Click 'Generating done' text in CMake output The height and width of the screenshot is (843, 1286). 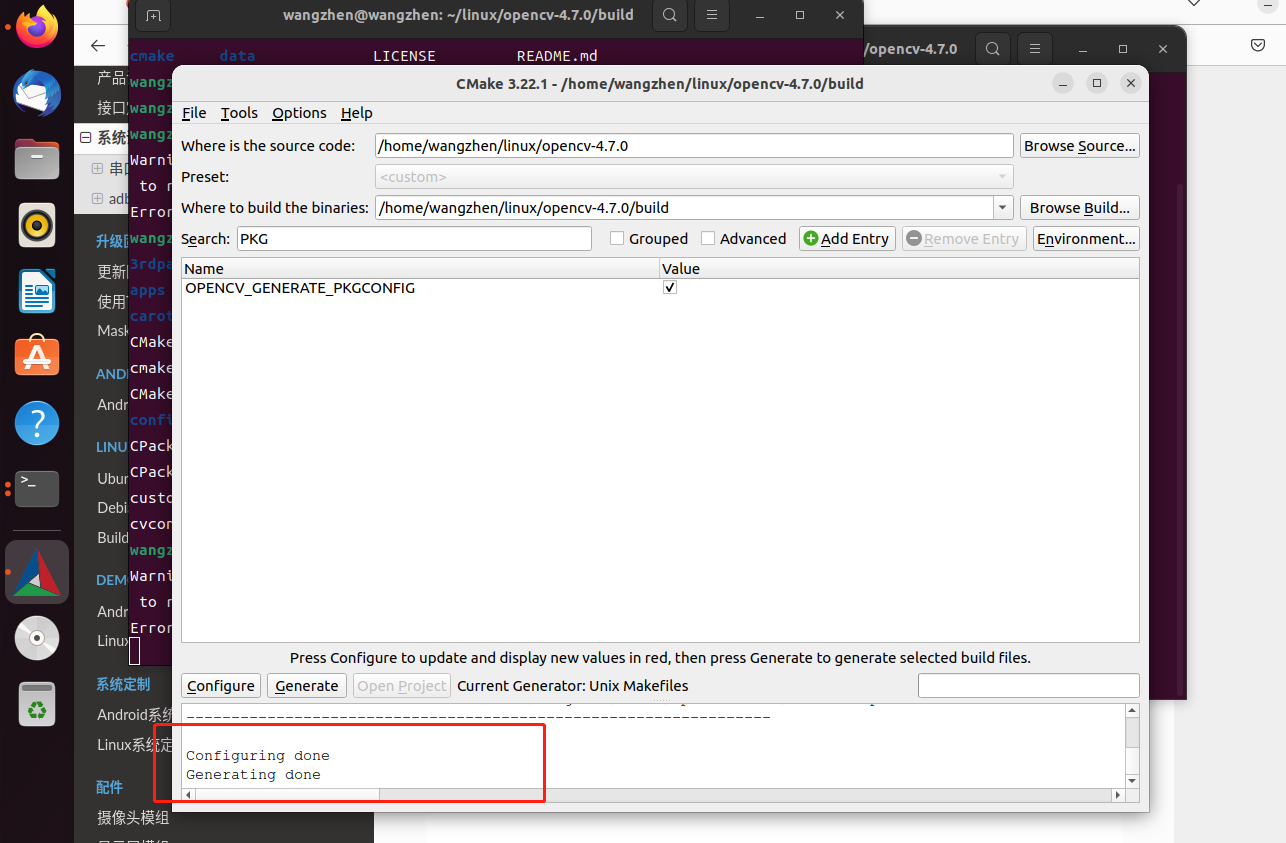point(253,774)
